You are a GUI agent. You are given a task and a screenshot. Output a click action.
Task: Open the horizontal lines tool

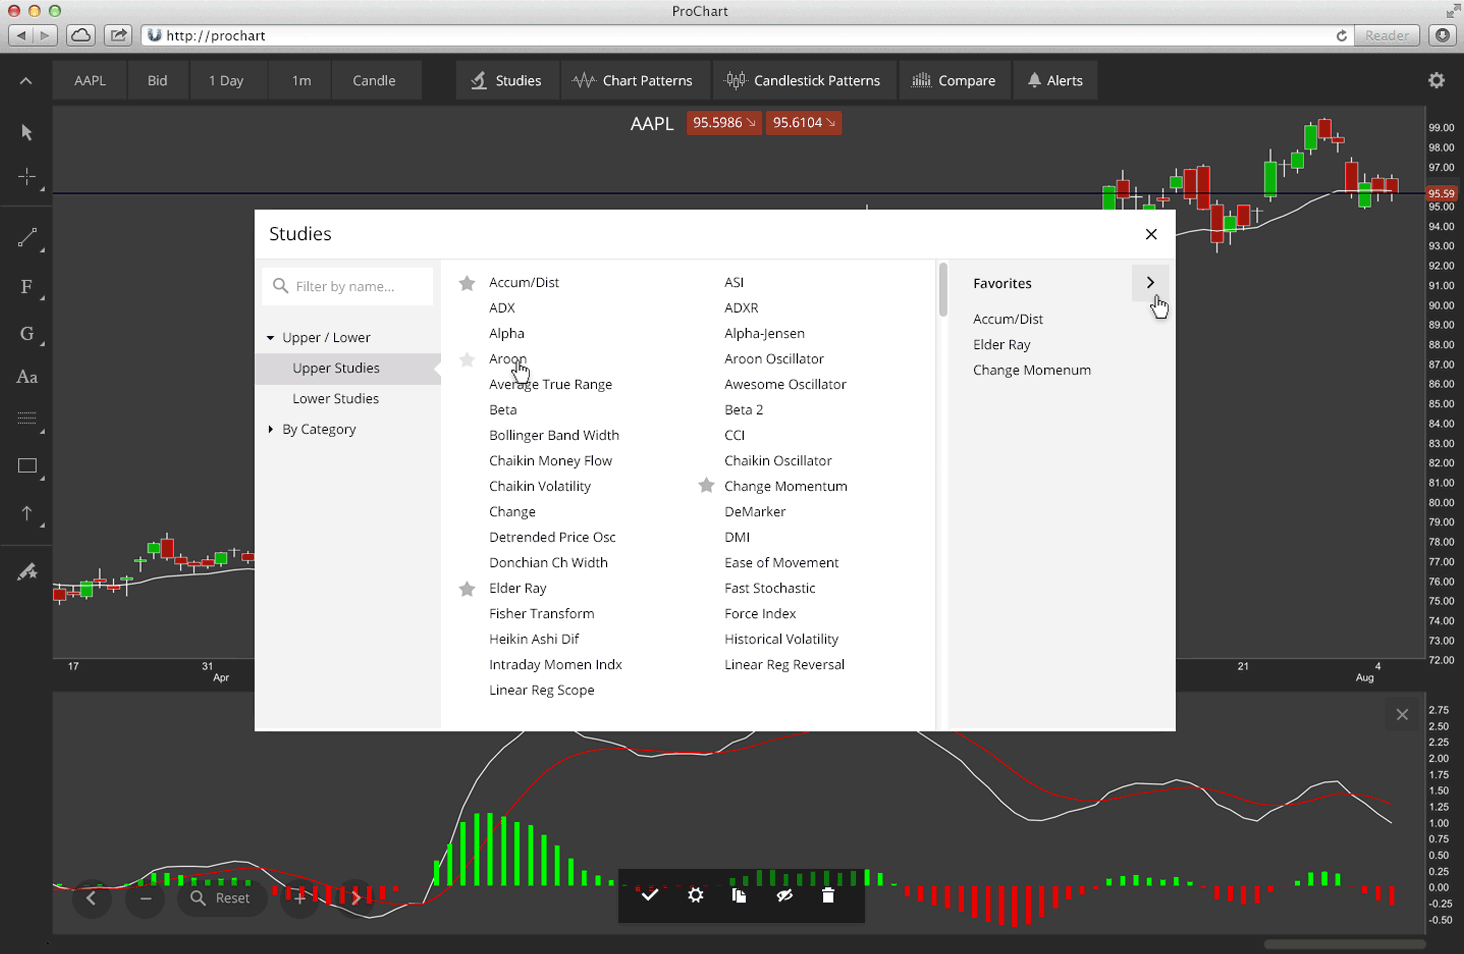click(x=27, y=419)
